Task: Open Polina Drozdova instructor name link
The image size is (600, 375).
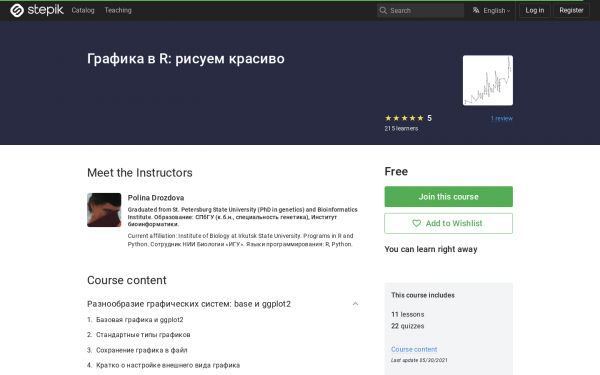Action: (x=156, y=198)
